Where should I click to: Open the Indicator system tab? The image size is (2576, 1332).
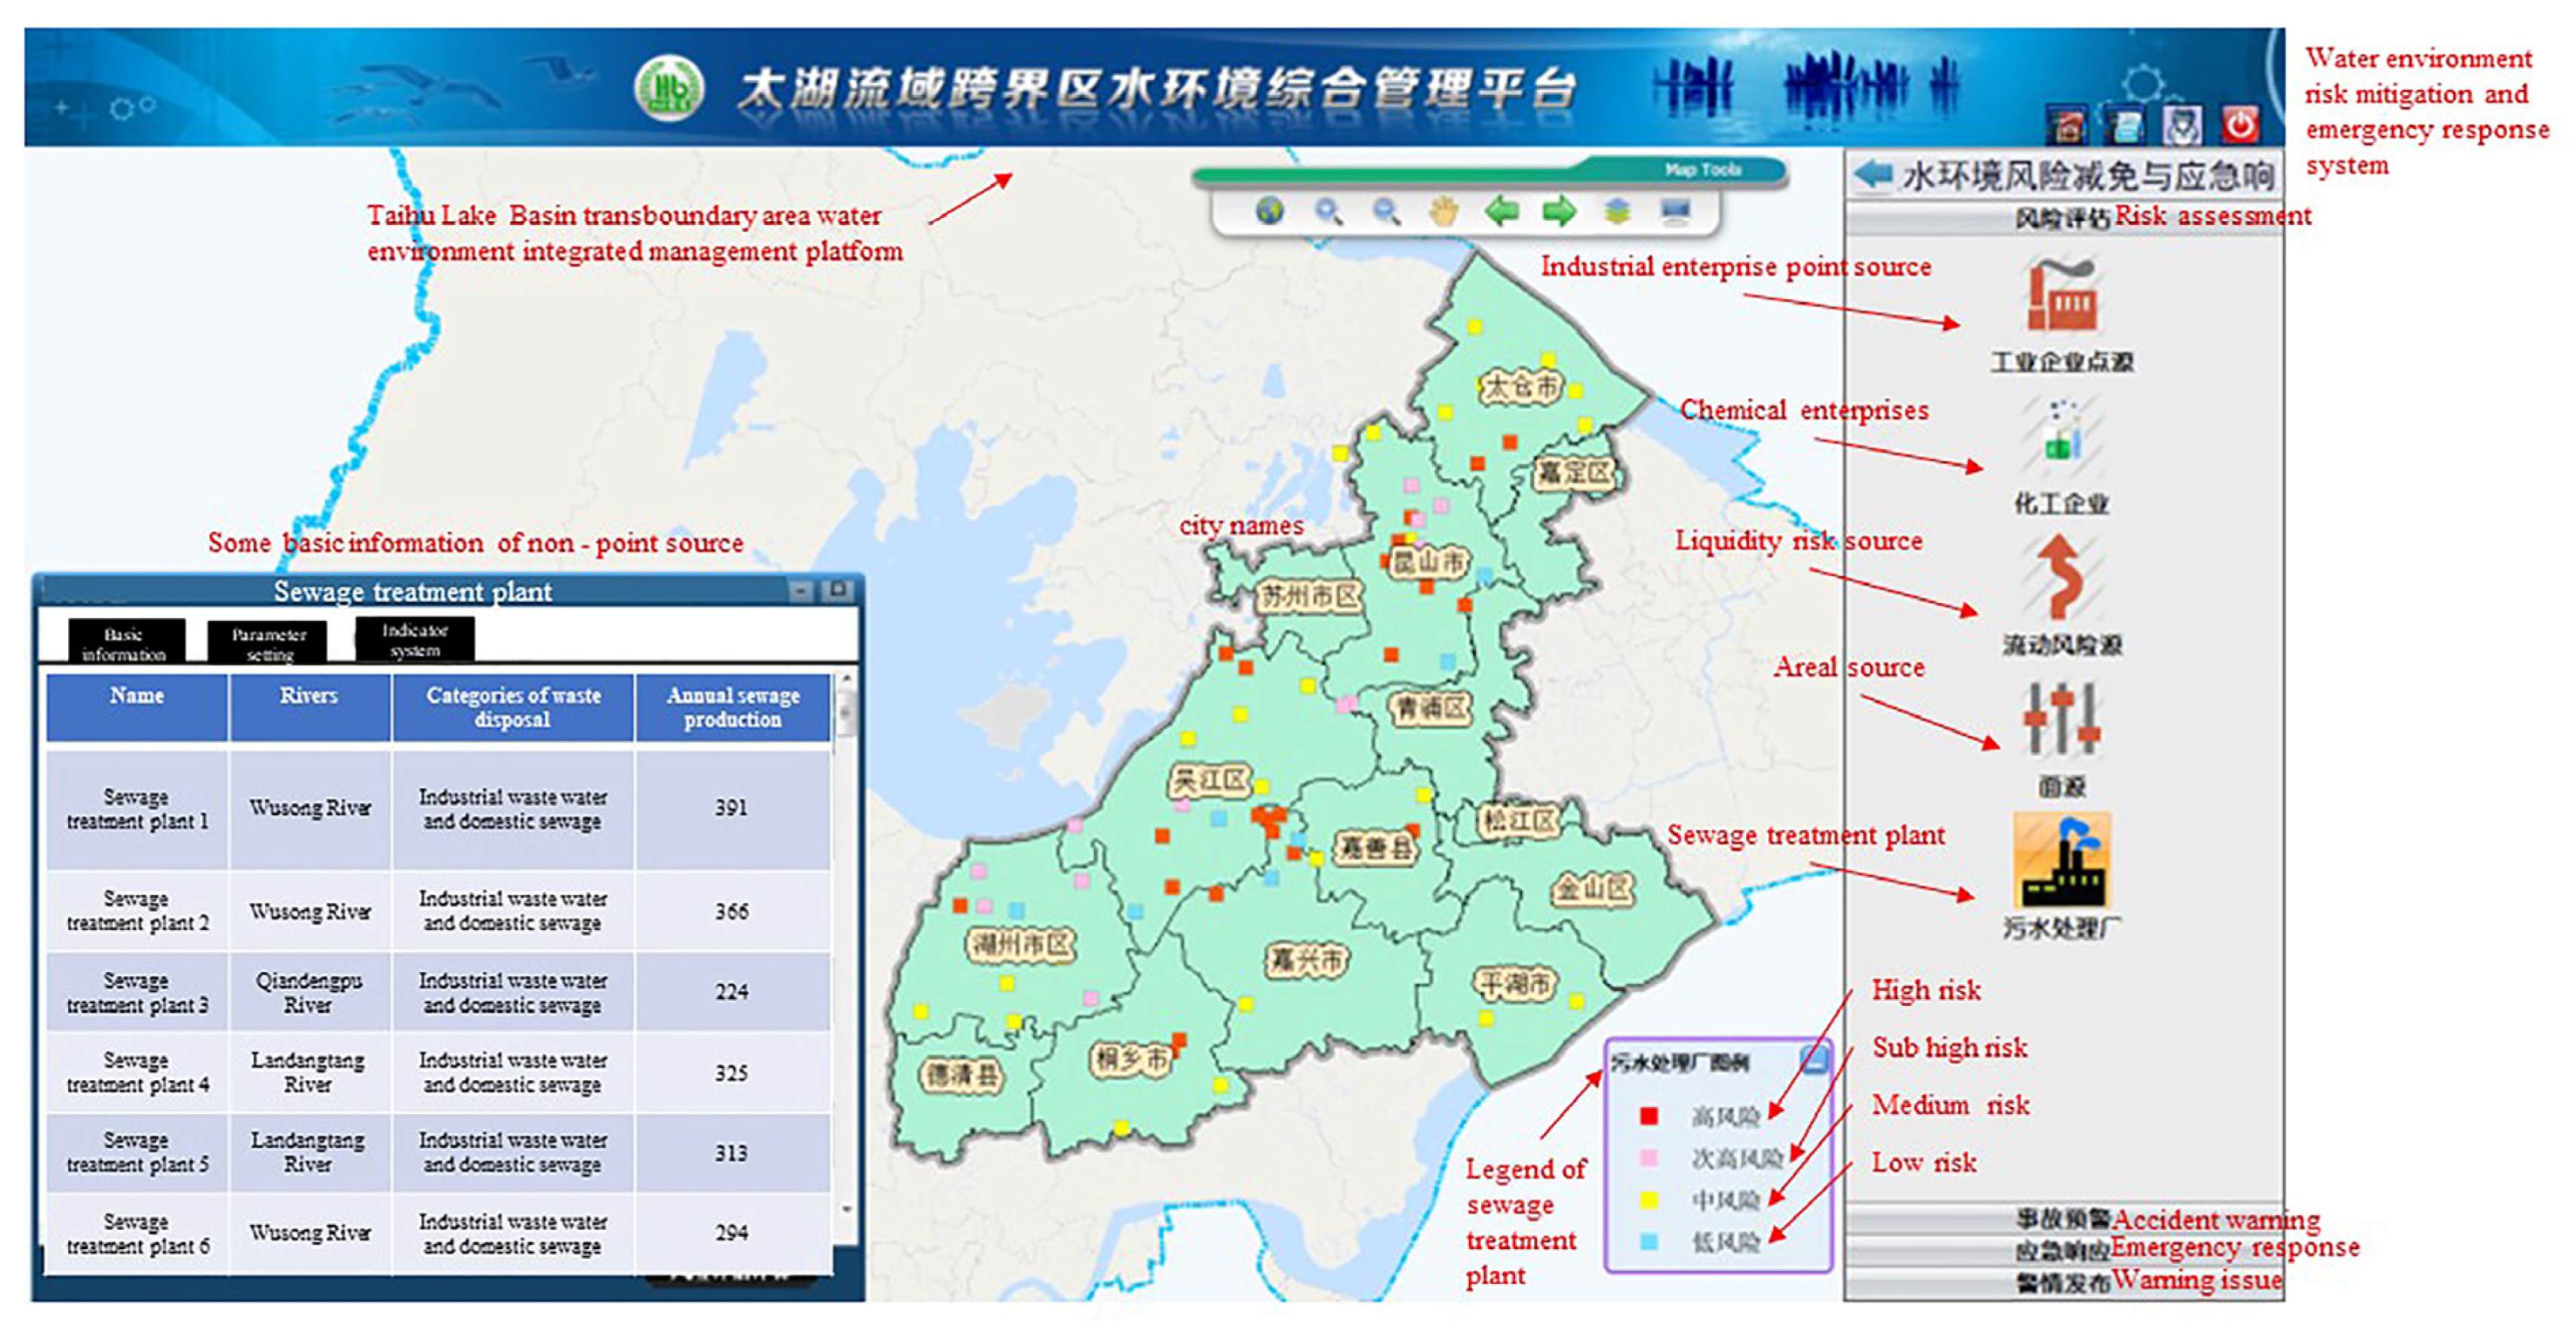[x=415, y=639]
